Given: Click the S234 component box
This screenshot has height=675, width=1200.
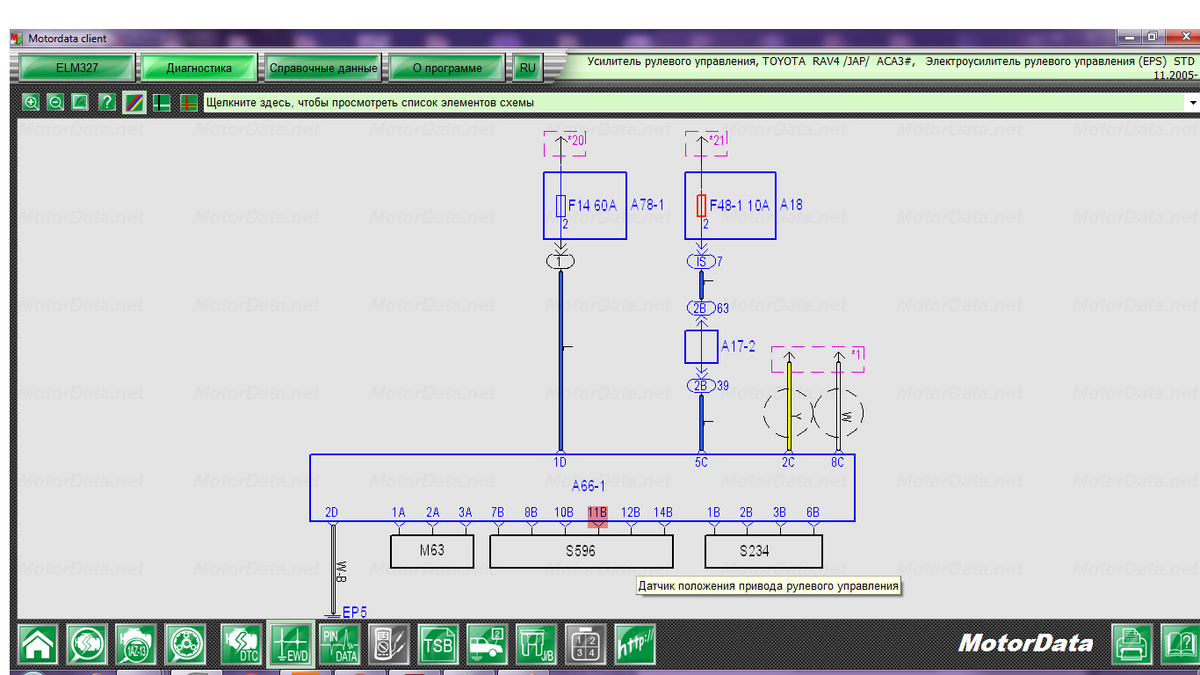Looking at the screenshot, I should tap(764, 551).
